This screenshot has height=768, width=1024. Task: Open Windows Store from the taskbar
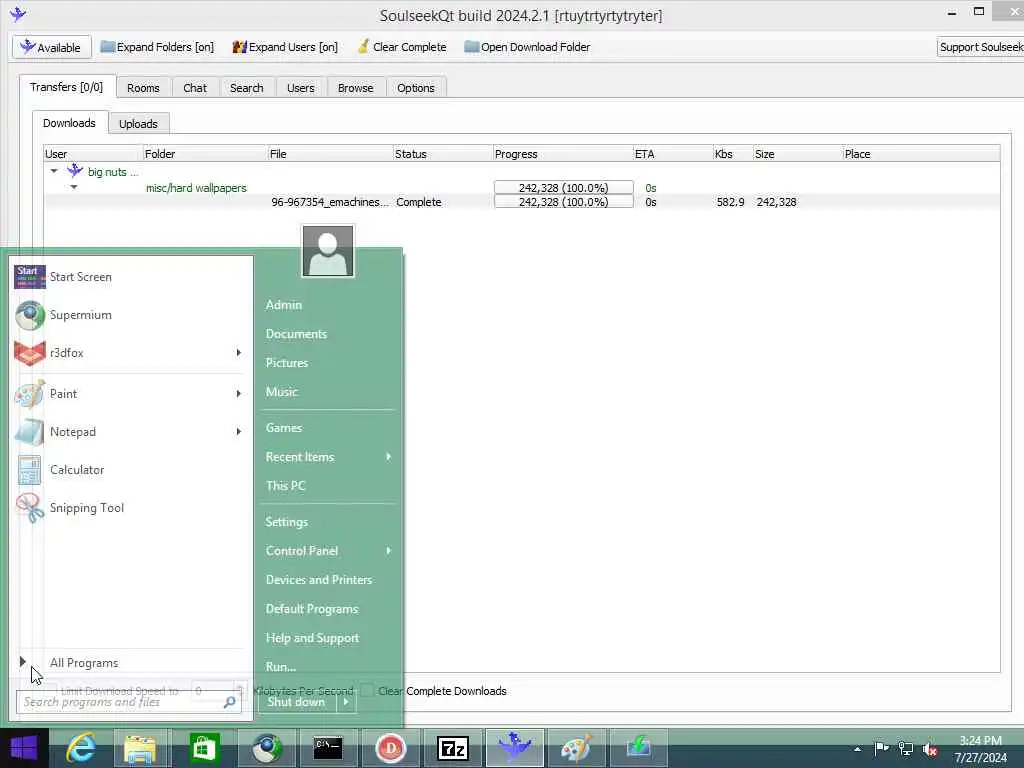(x=203, y=748)
